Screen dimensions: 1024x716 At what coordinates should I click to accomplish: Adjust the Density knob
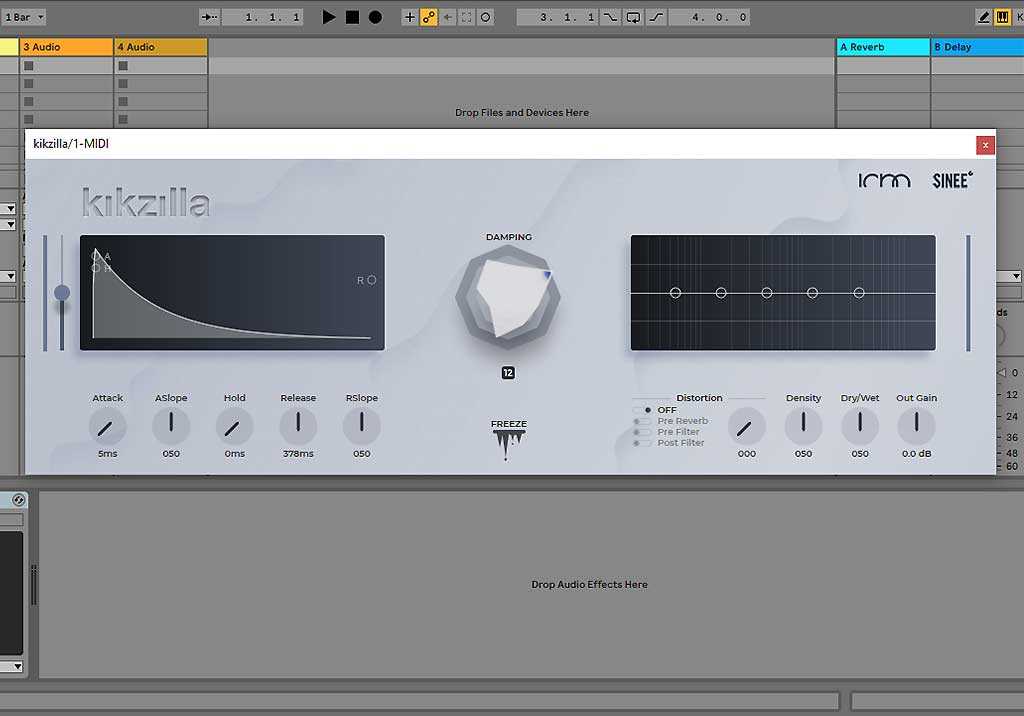point(803,425)
